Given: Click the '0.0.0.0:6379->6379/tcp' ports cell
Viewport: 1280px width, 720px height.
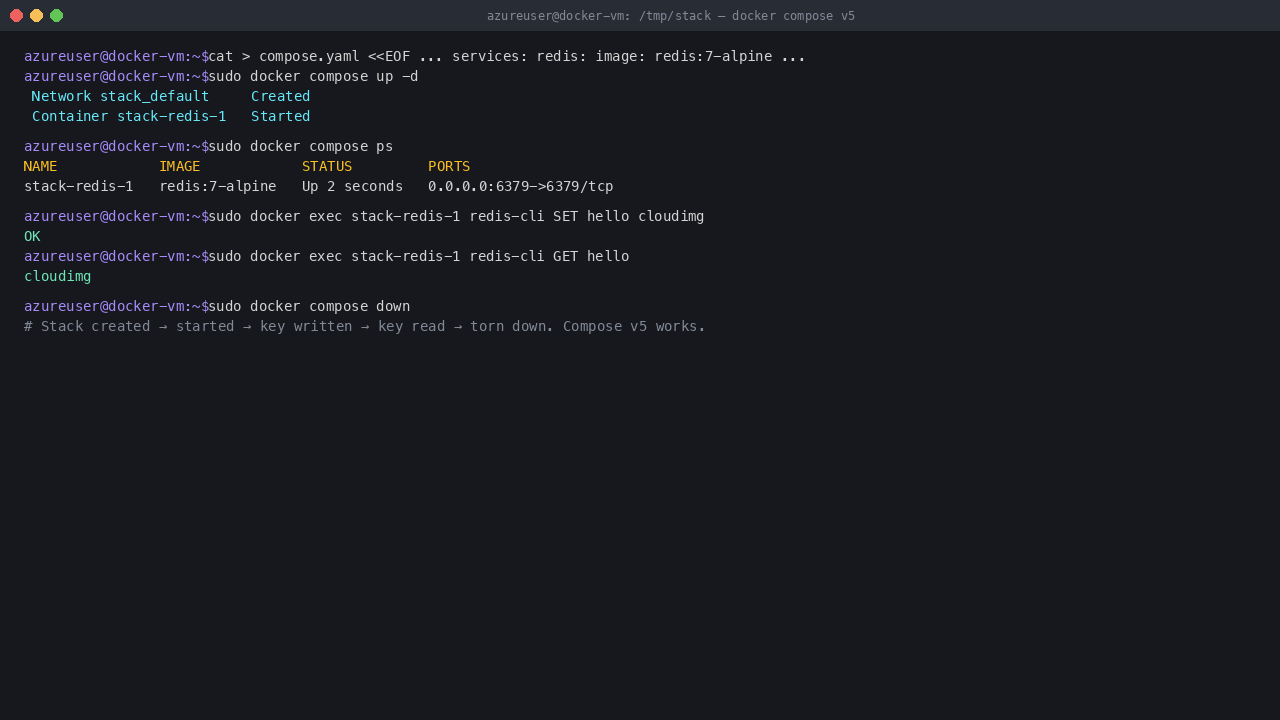Looking at the screenshot, I should coord(520,186).
